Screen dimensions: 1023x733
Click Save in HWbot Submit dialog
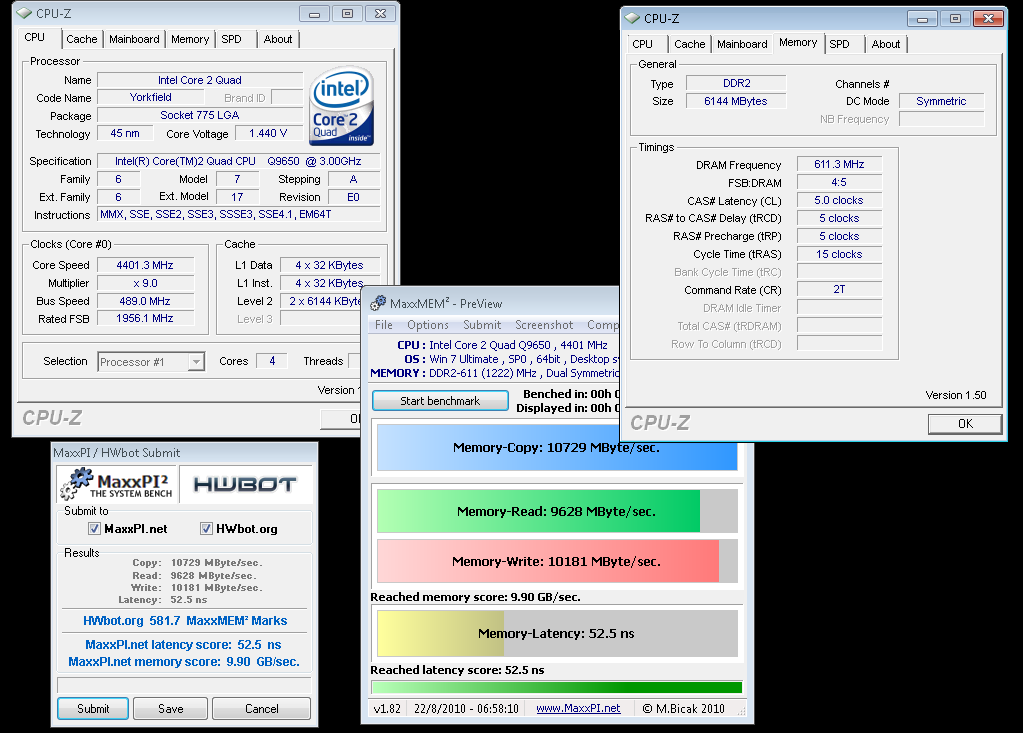point(170,709)
